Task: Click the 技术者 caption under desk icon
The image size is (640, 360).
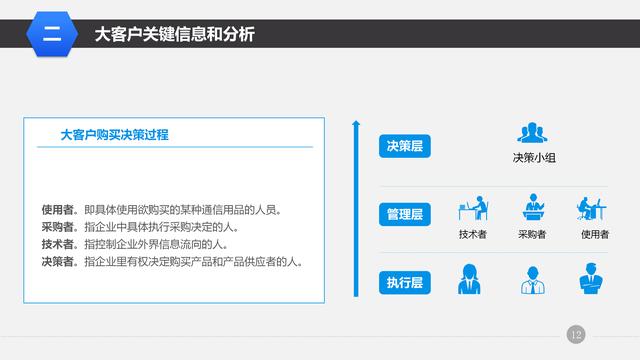Action: 473,234
